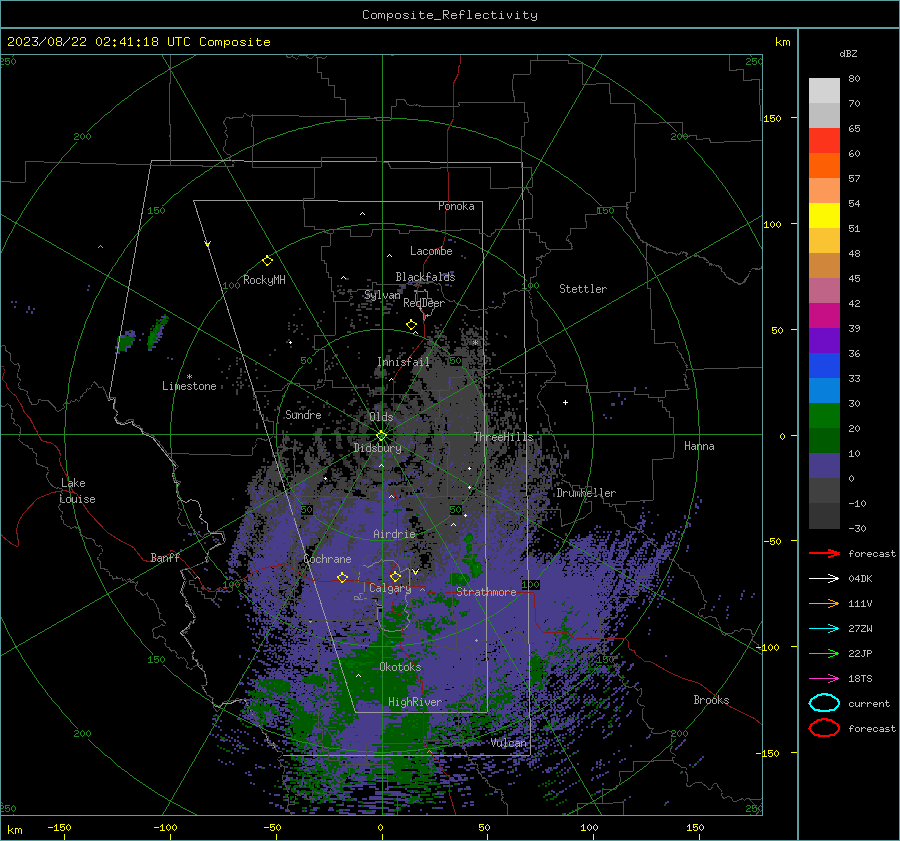Select the blue 33 dBZ color swatch
900x841 pixels.
click(824, 366)
